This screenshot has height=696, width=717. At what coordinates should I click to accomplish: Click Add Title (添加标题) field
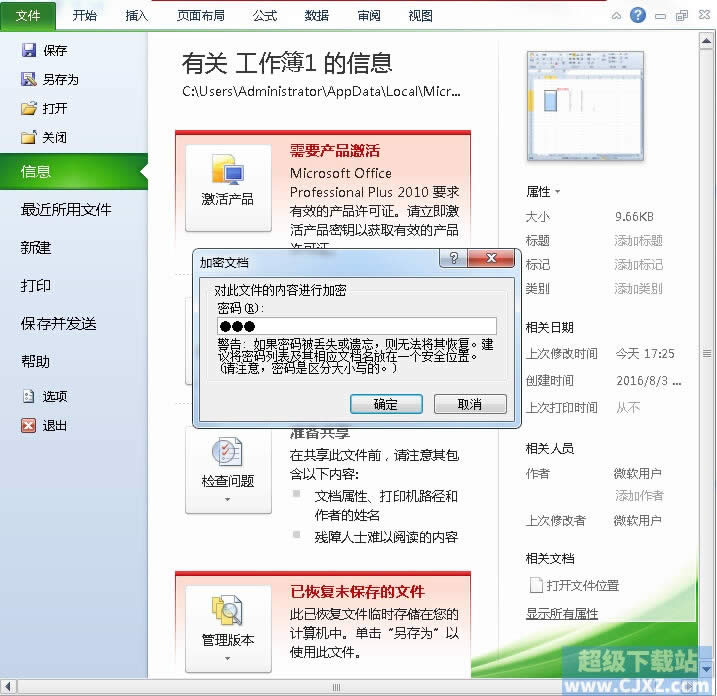point(638,241)
